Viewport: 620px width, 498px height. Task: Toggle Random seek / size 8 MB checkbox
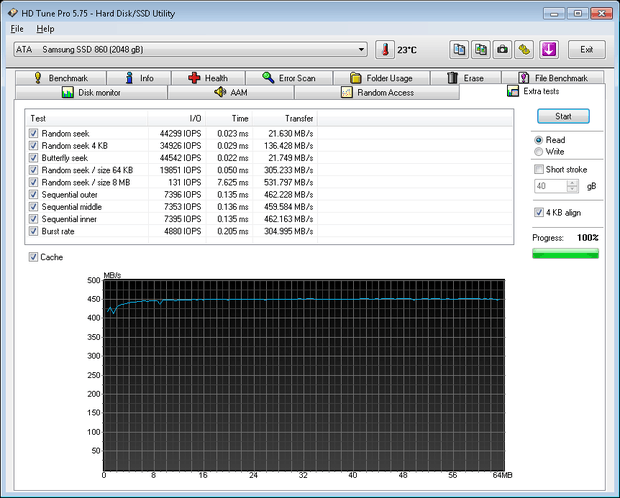pos(33,182)
